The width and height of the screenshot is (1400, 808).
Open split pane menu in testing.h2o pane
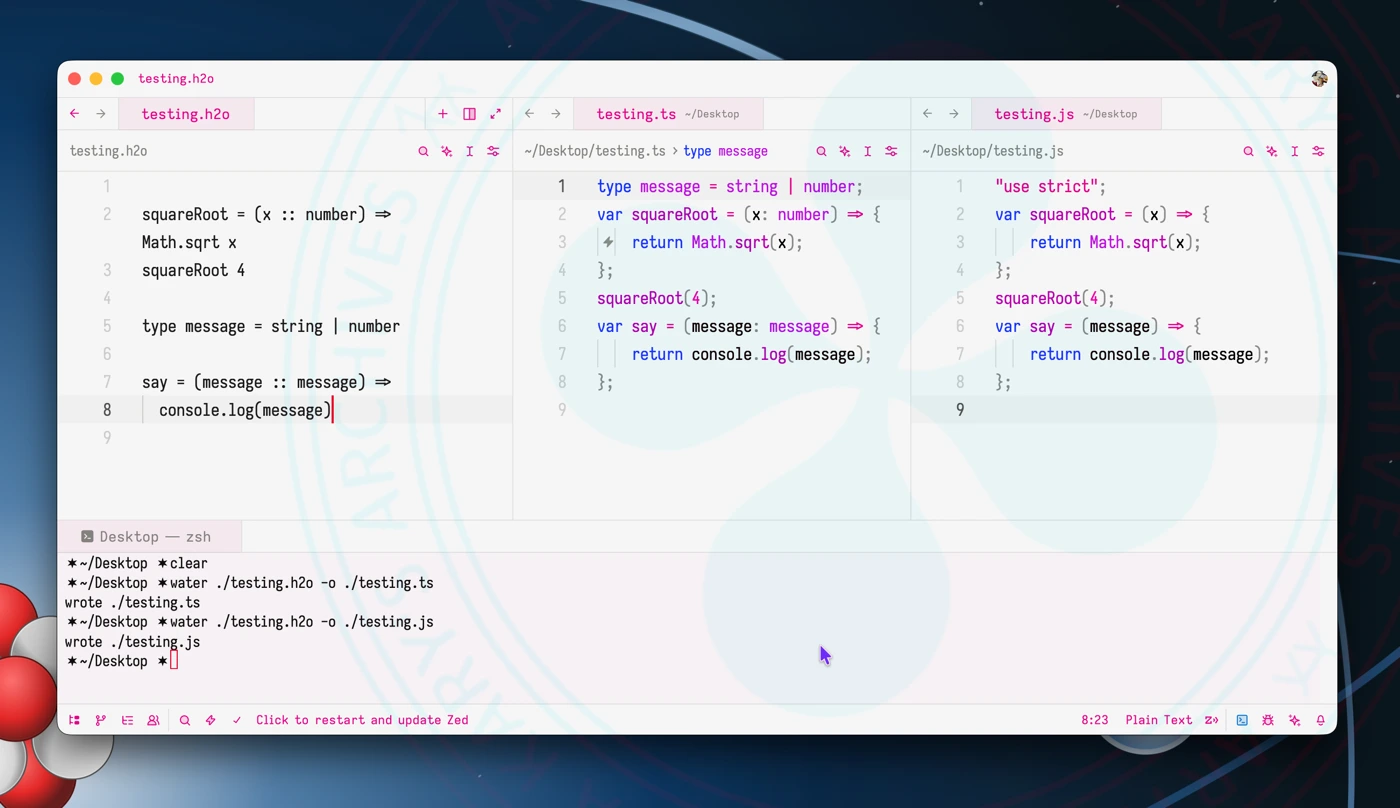[x=469, y=114]
